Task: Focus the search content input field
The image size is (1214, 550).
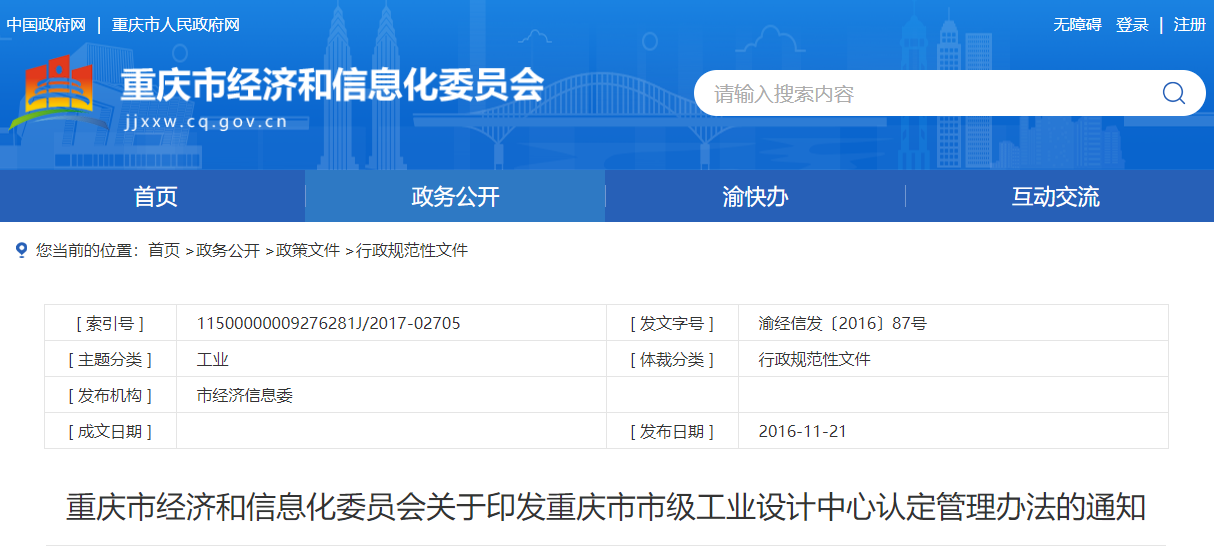Action: 930,93
